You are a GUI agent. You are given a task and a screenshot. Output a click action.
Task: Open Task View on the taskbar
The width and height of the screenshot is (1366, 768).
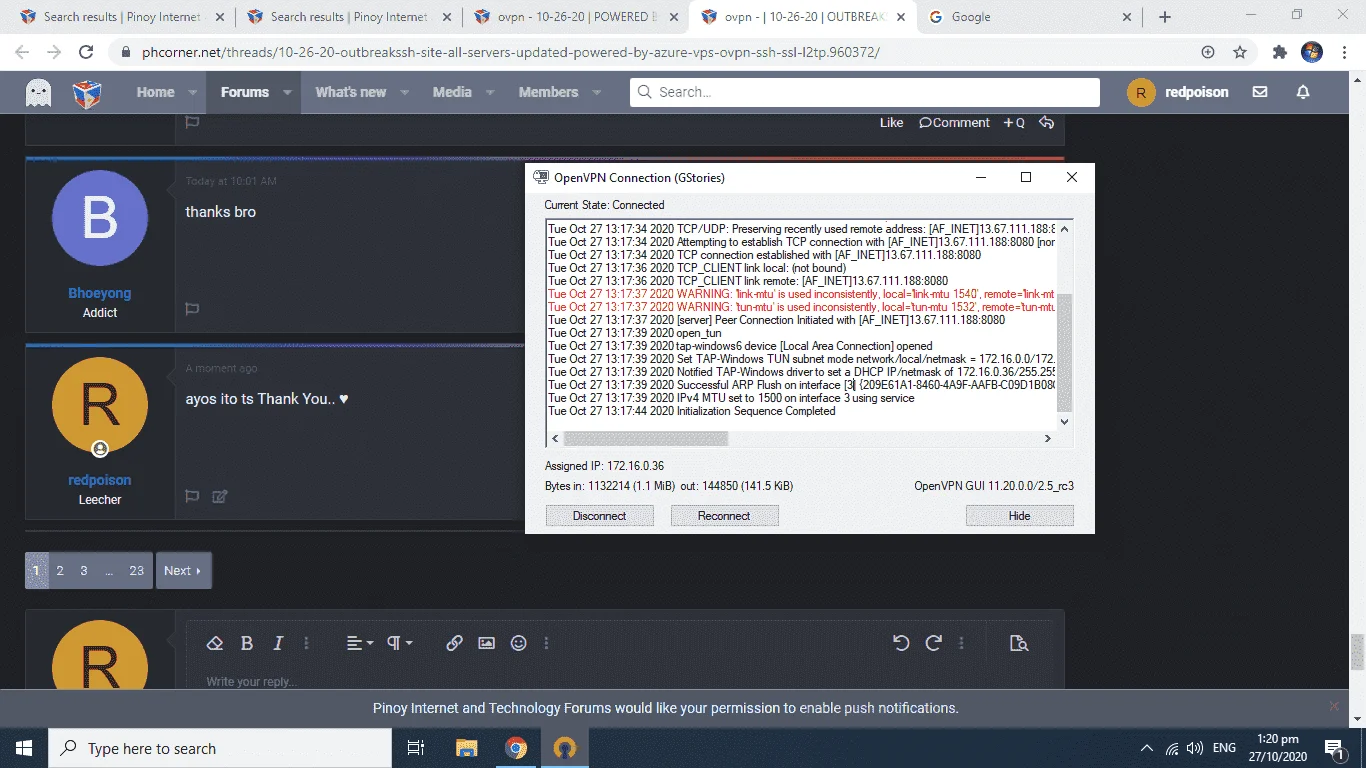click(x=416, y=748)
